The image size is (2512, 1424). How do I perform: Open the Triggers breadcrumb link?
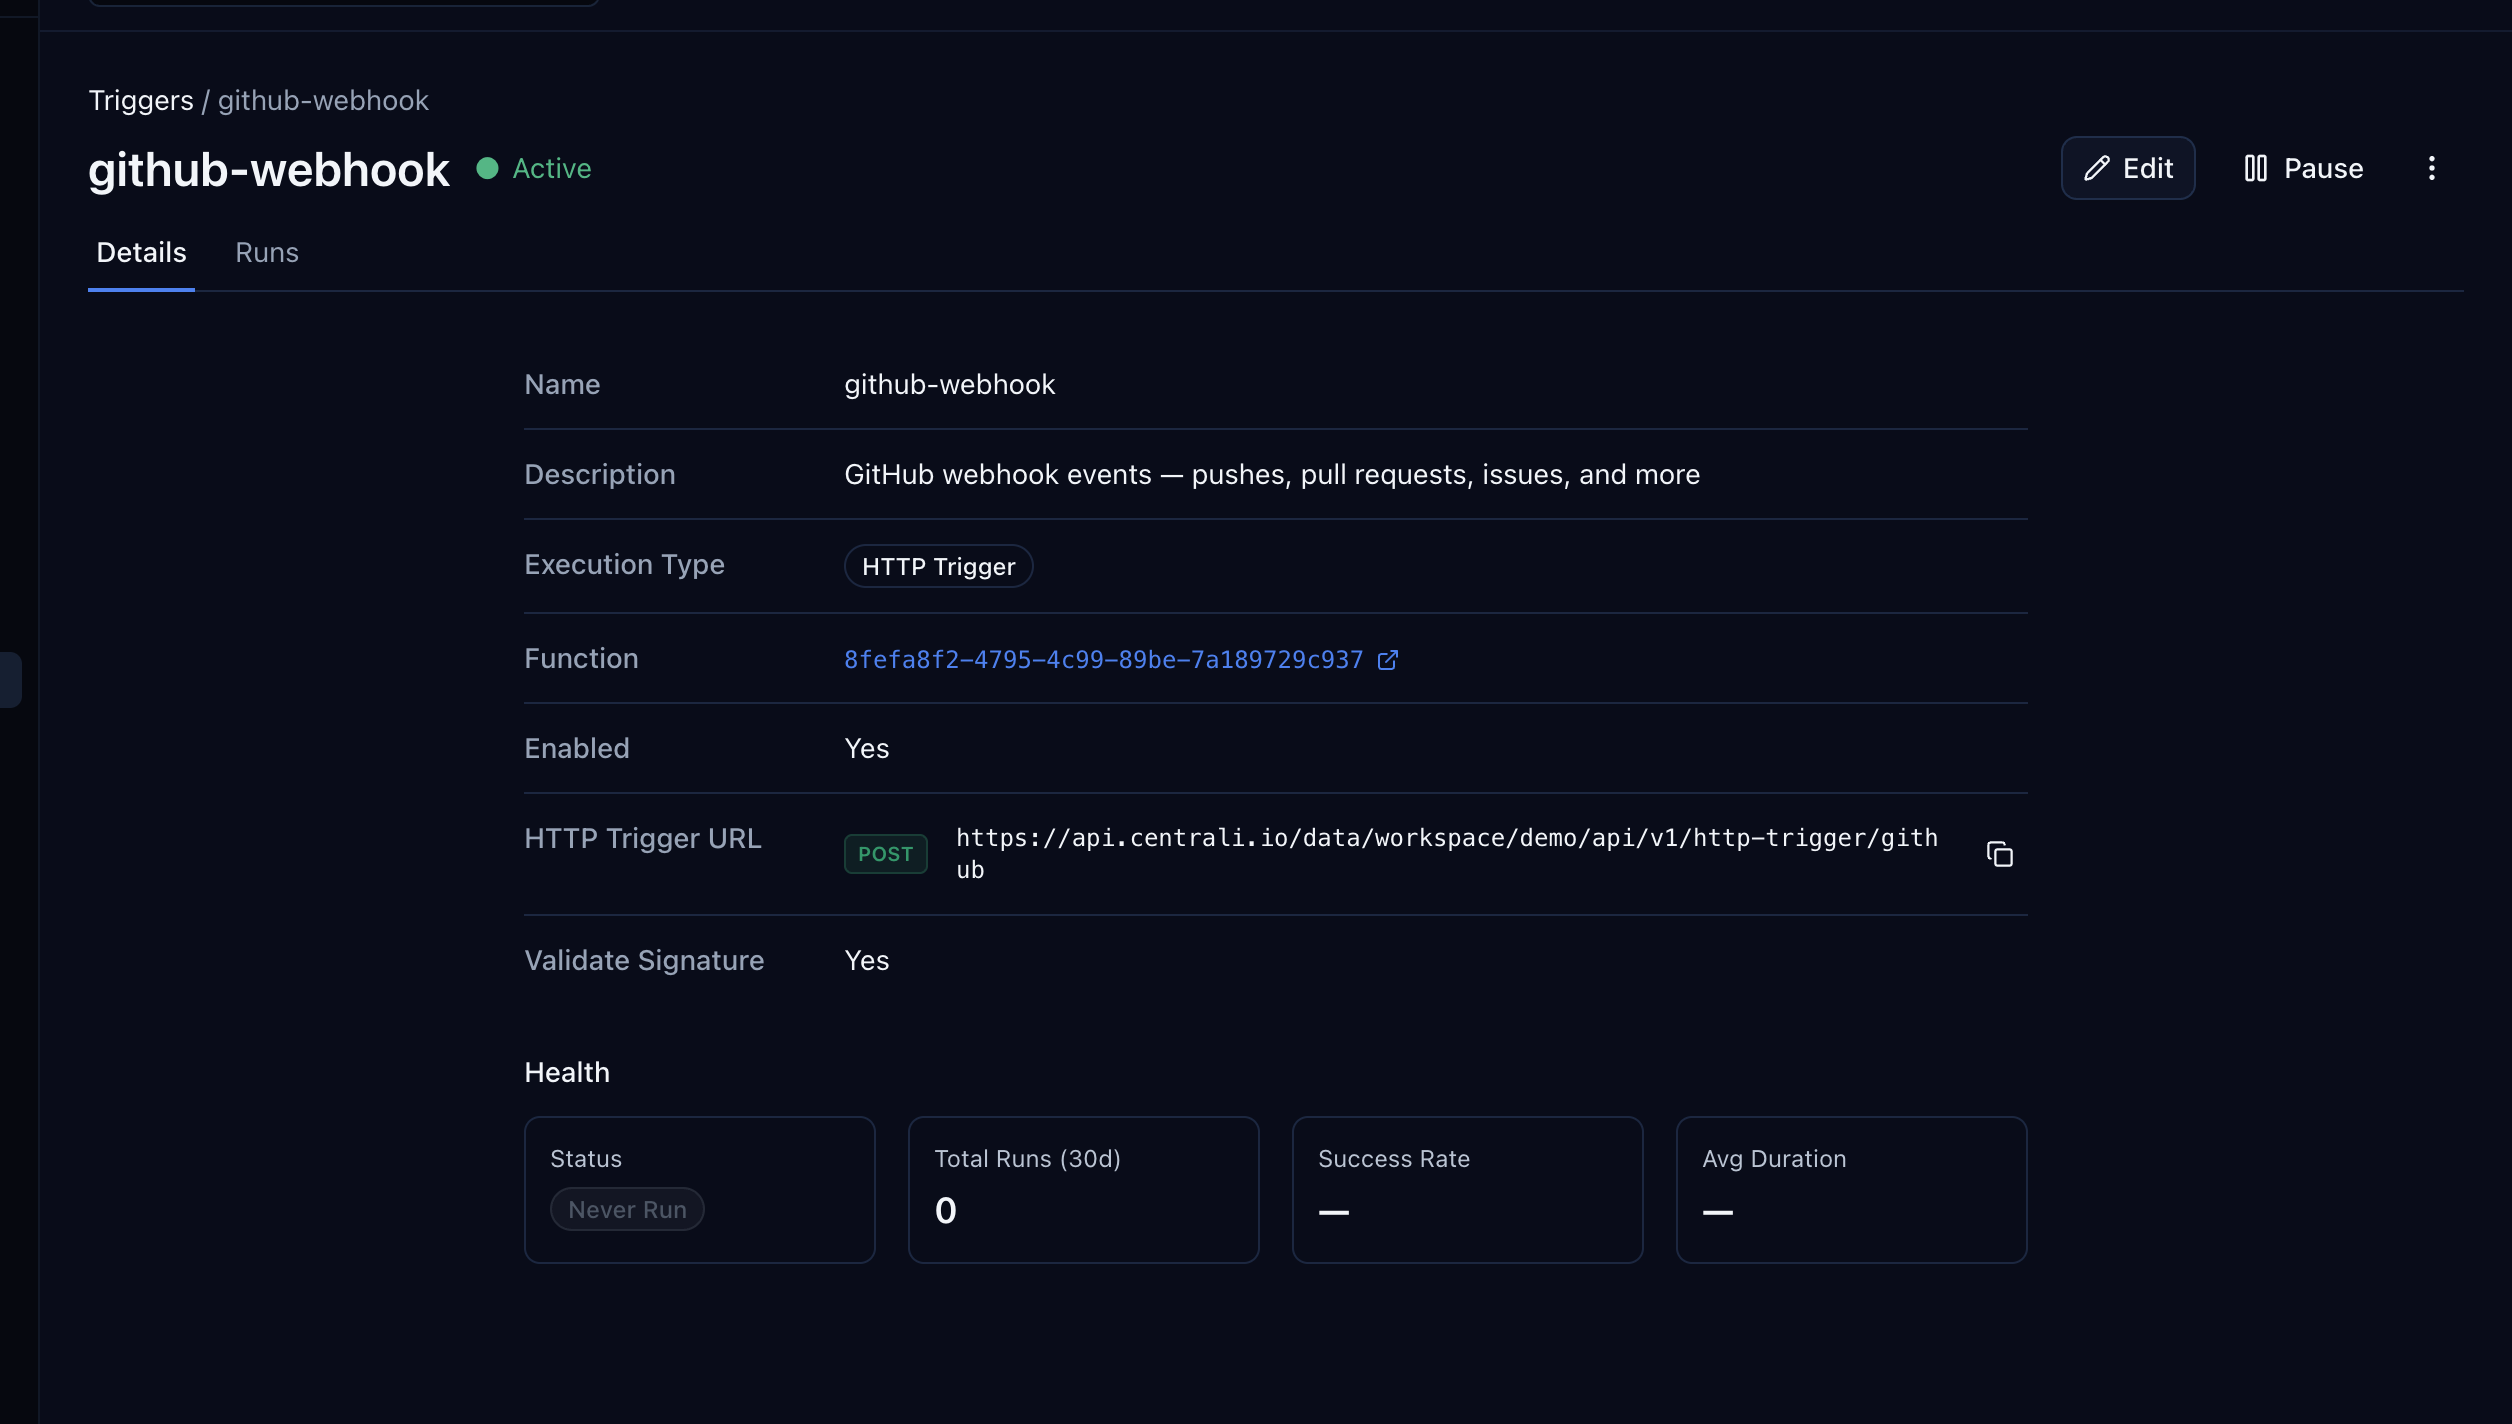141,100
